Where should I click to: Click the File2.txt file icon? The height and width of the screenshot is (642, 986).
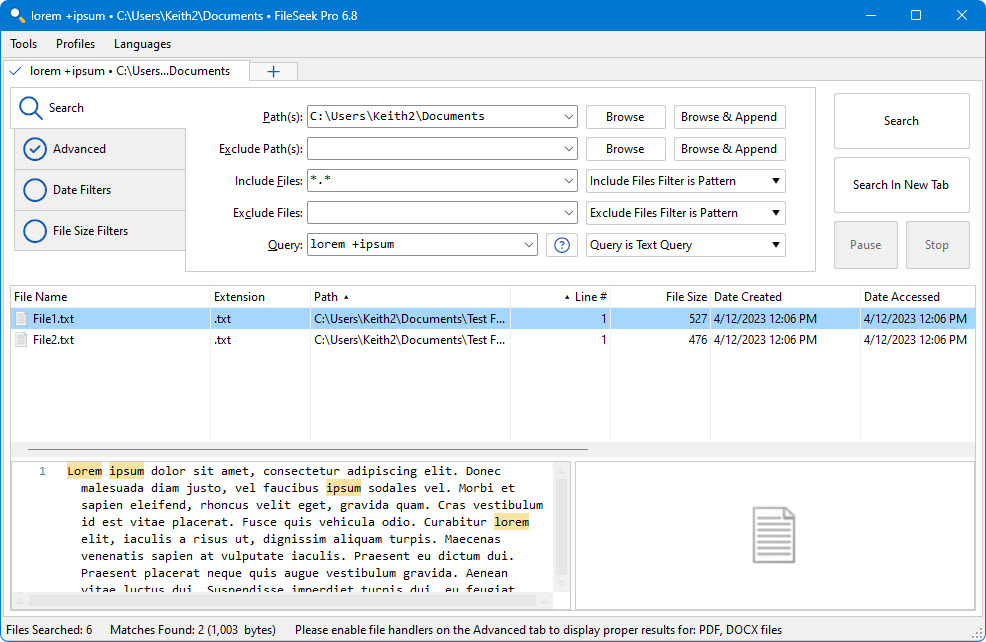pyautogui.click(x=21, y=340)
